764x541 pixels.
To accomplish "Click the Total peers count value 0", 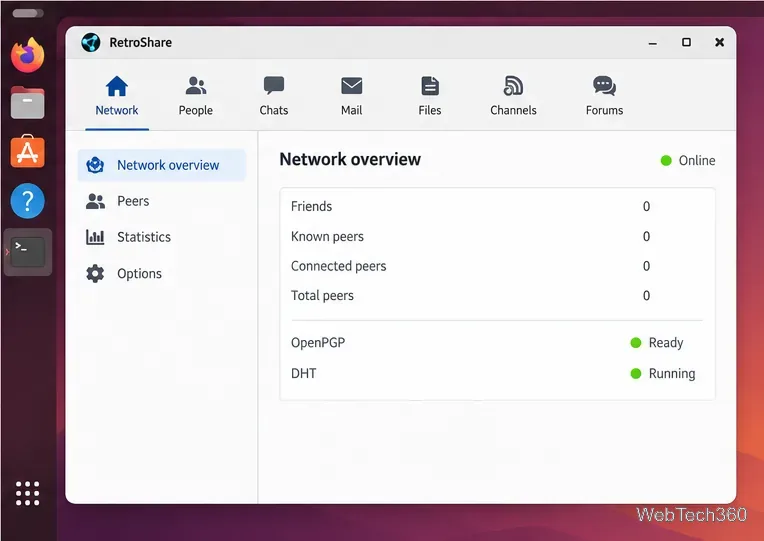I will point(646,296).
